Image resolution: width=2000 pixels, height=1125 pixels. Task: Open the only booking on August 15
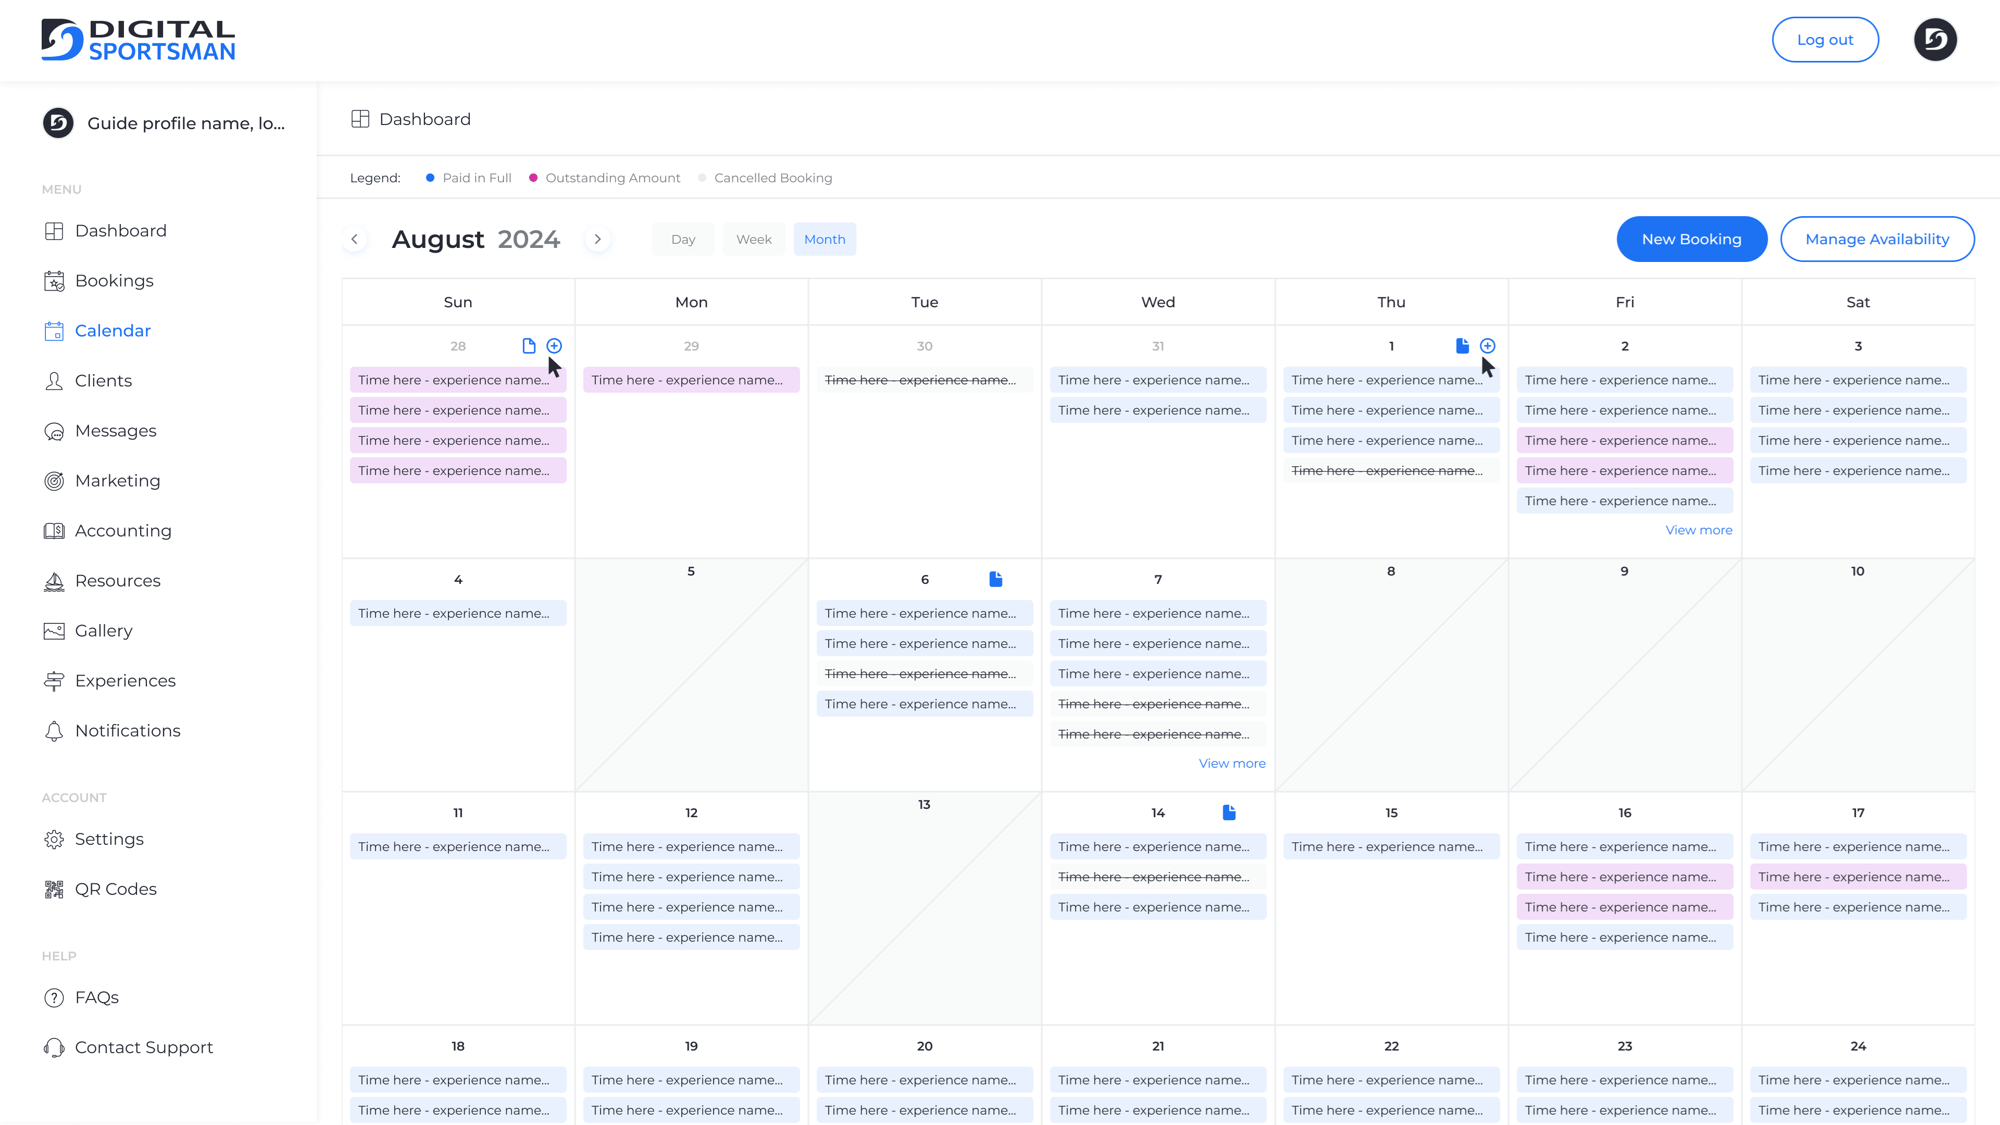tap(1391, 846)
